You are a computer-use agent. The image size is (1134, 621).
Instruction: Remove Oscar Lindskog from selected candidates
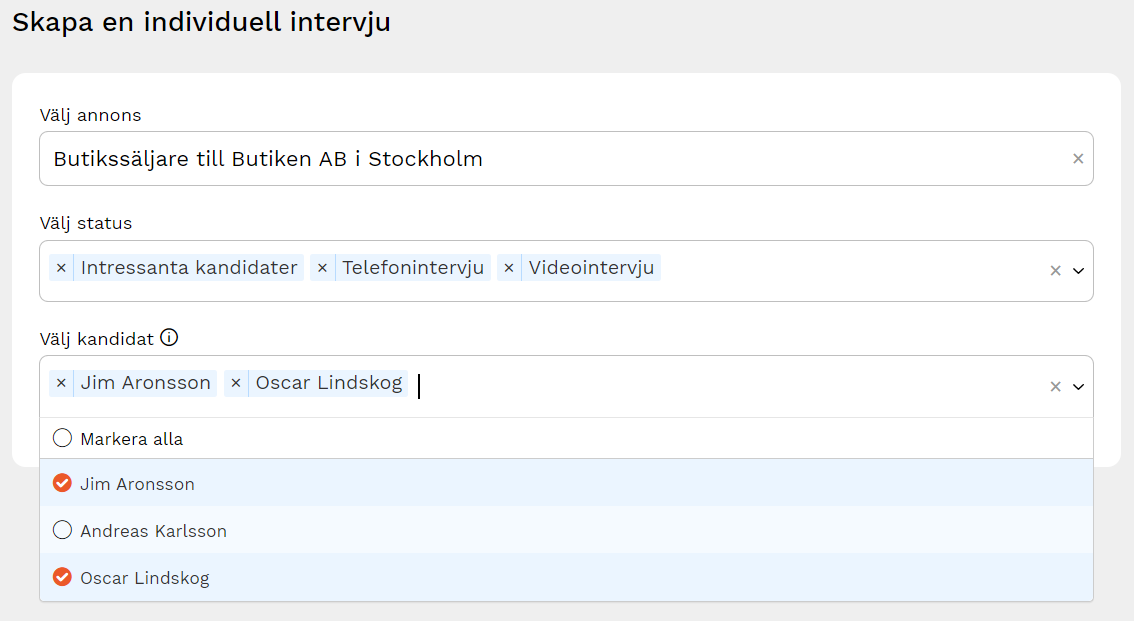pos(236,383)
